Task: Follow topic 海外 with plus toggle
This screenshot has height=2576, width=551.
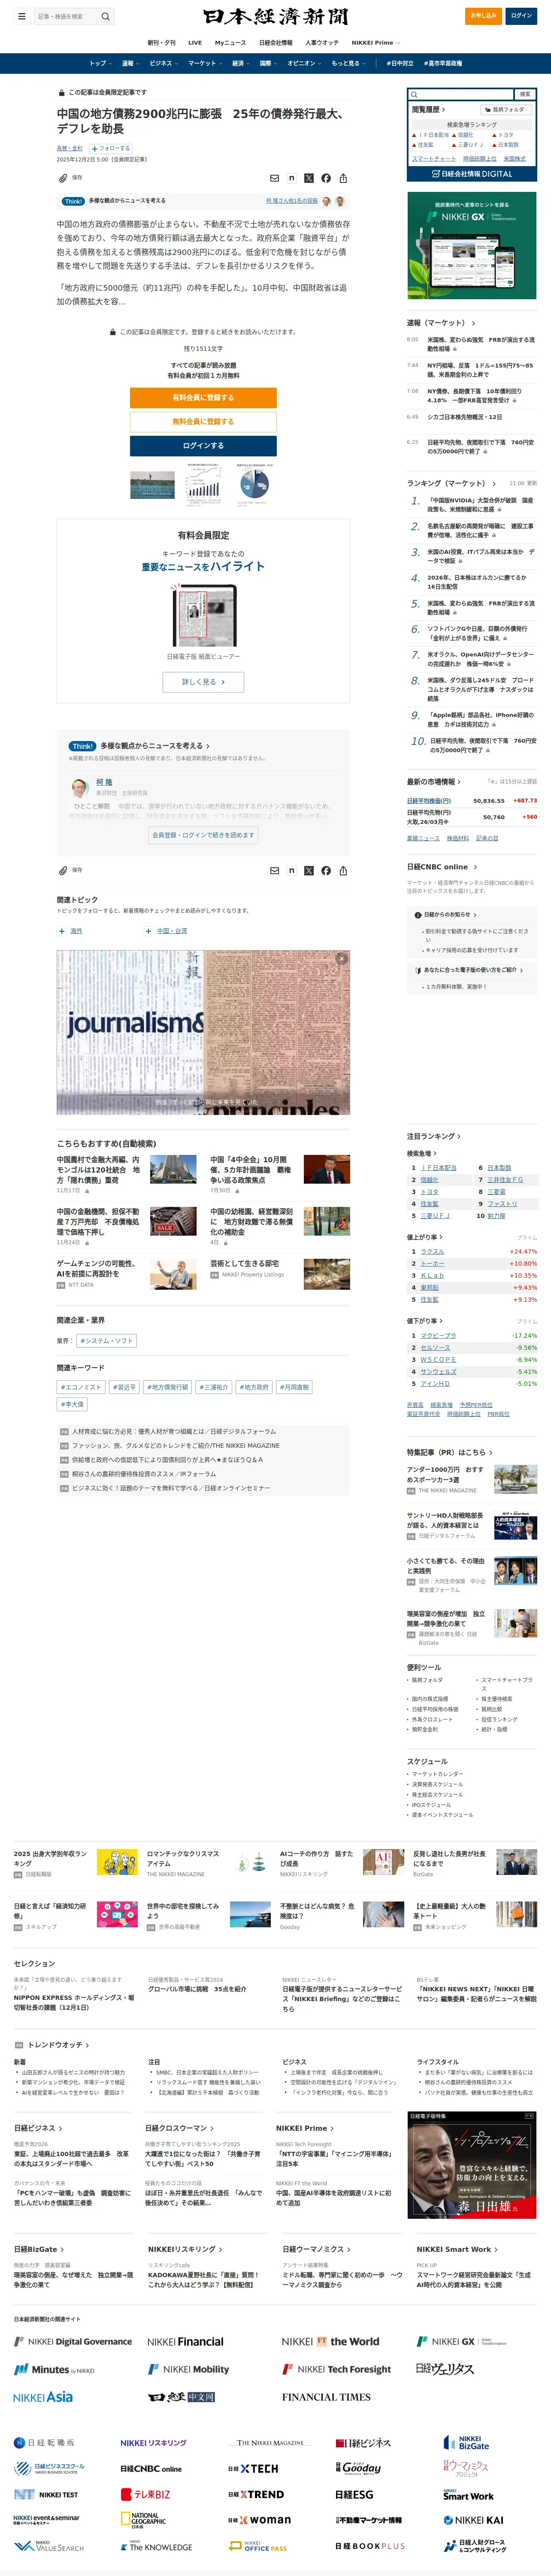Action: 62,931
